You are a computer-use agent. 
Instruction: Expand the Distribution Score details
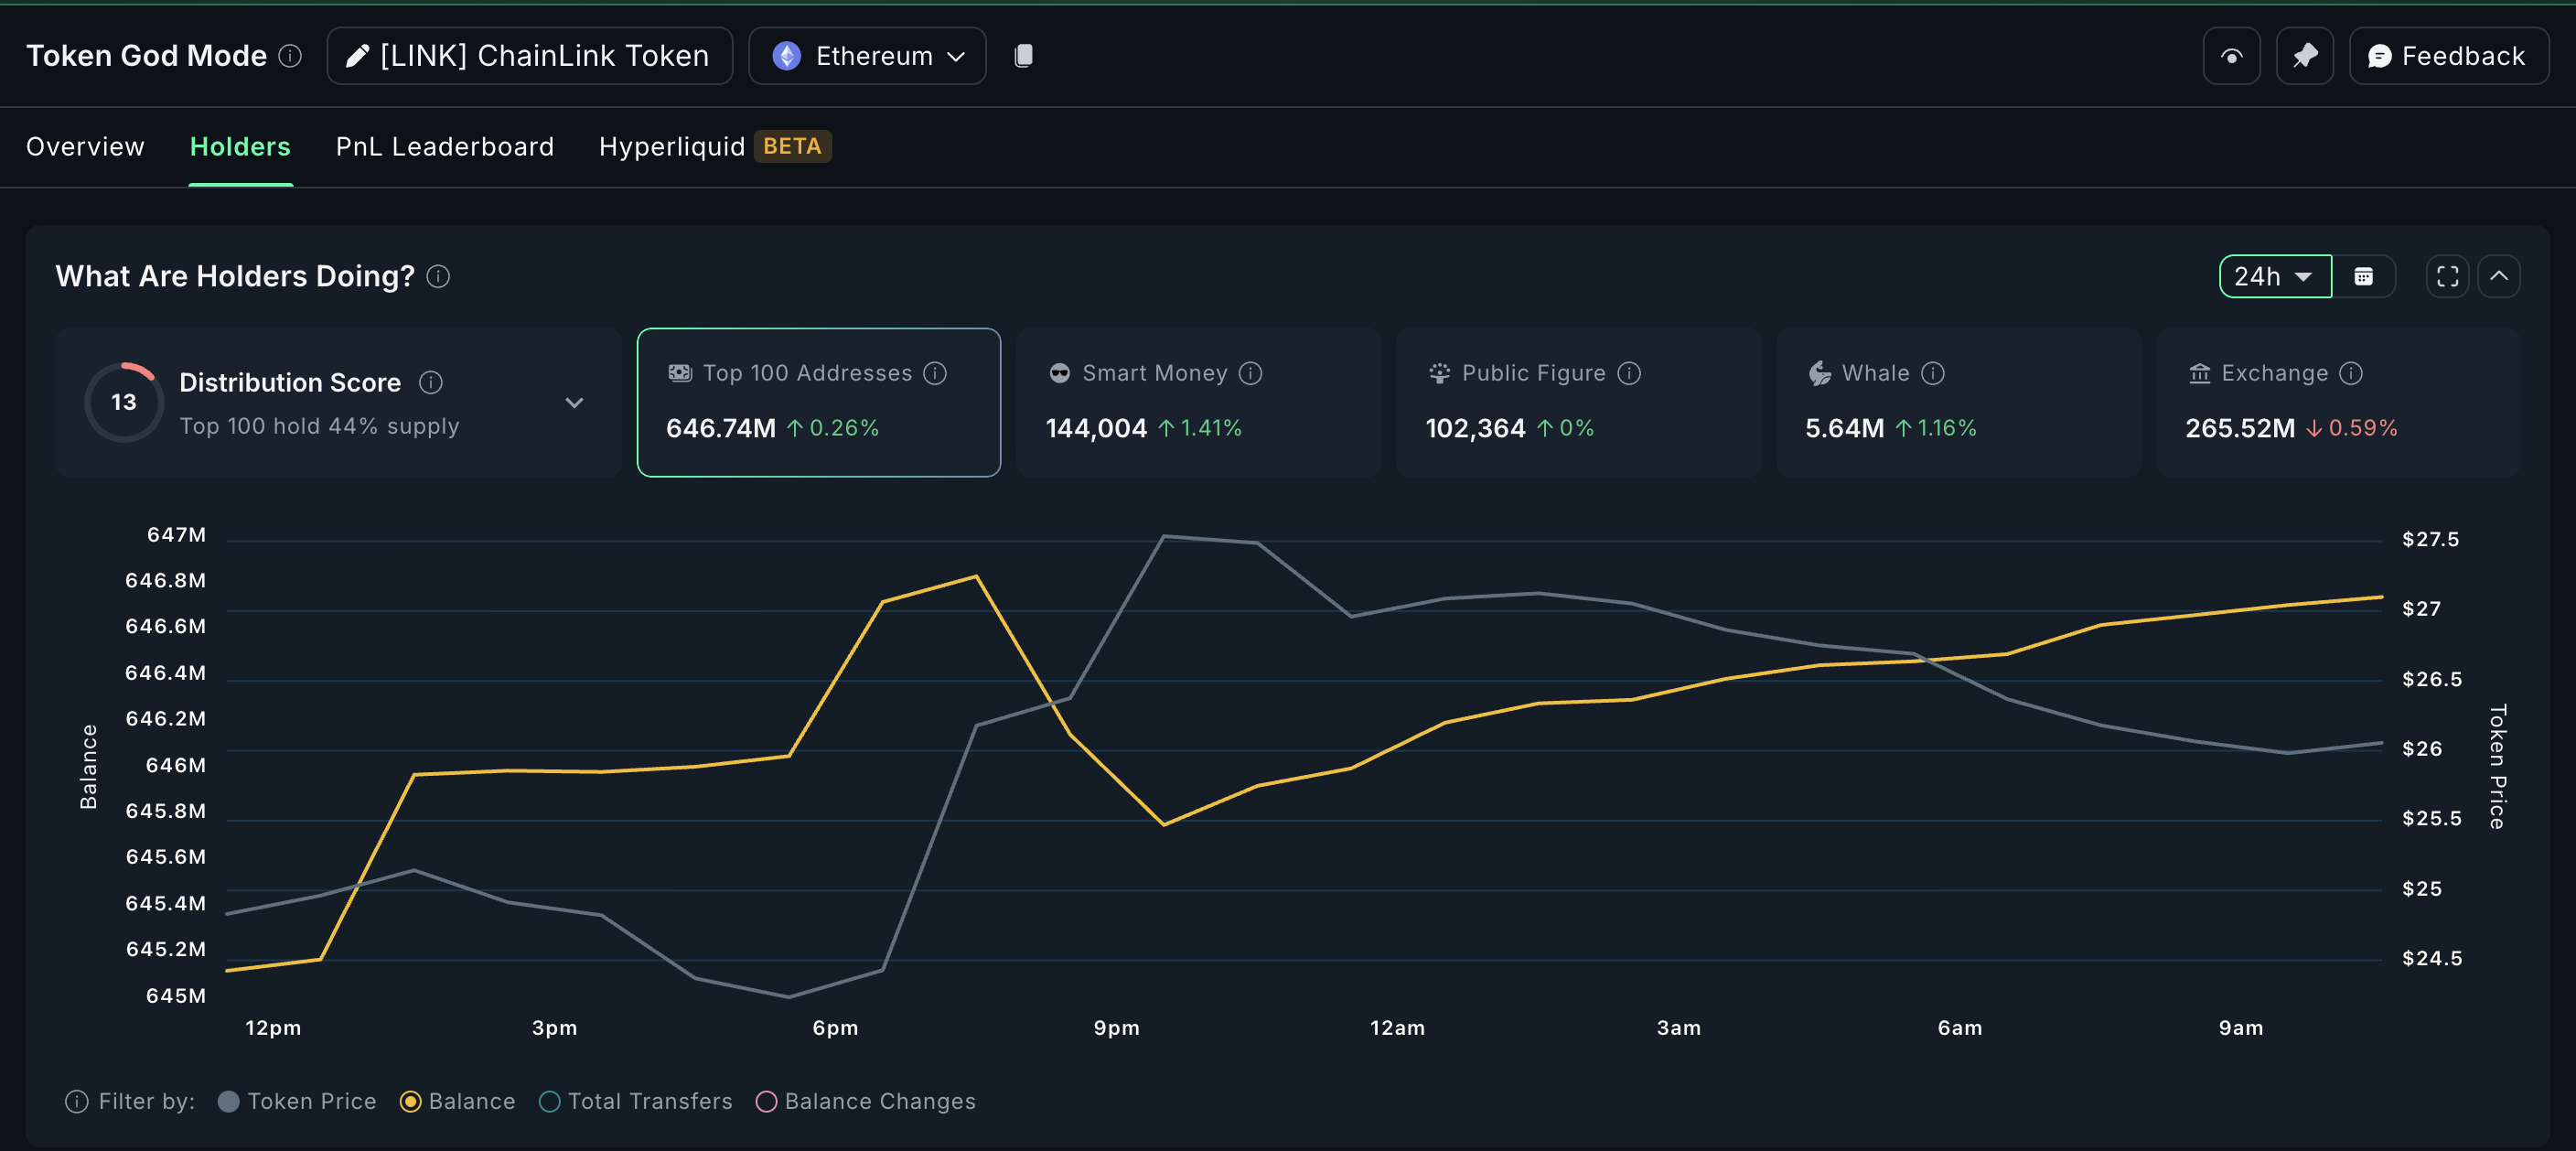point(574,402)
